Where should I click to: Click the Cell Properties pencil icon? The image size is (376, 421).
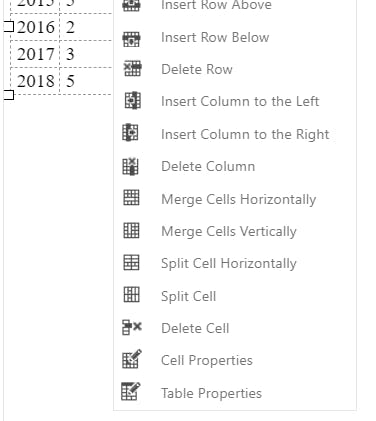[x=132, y=359]
